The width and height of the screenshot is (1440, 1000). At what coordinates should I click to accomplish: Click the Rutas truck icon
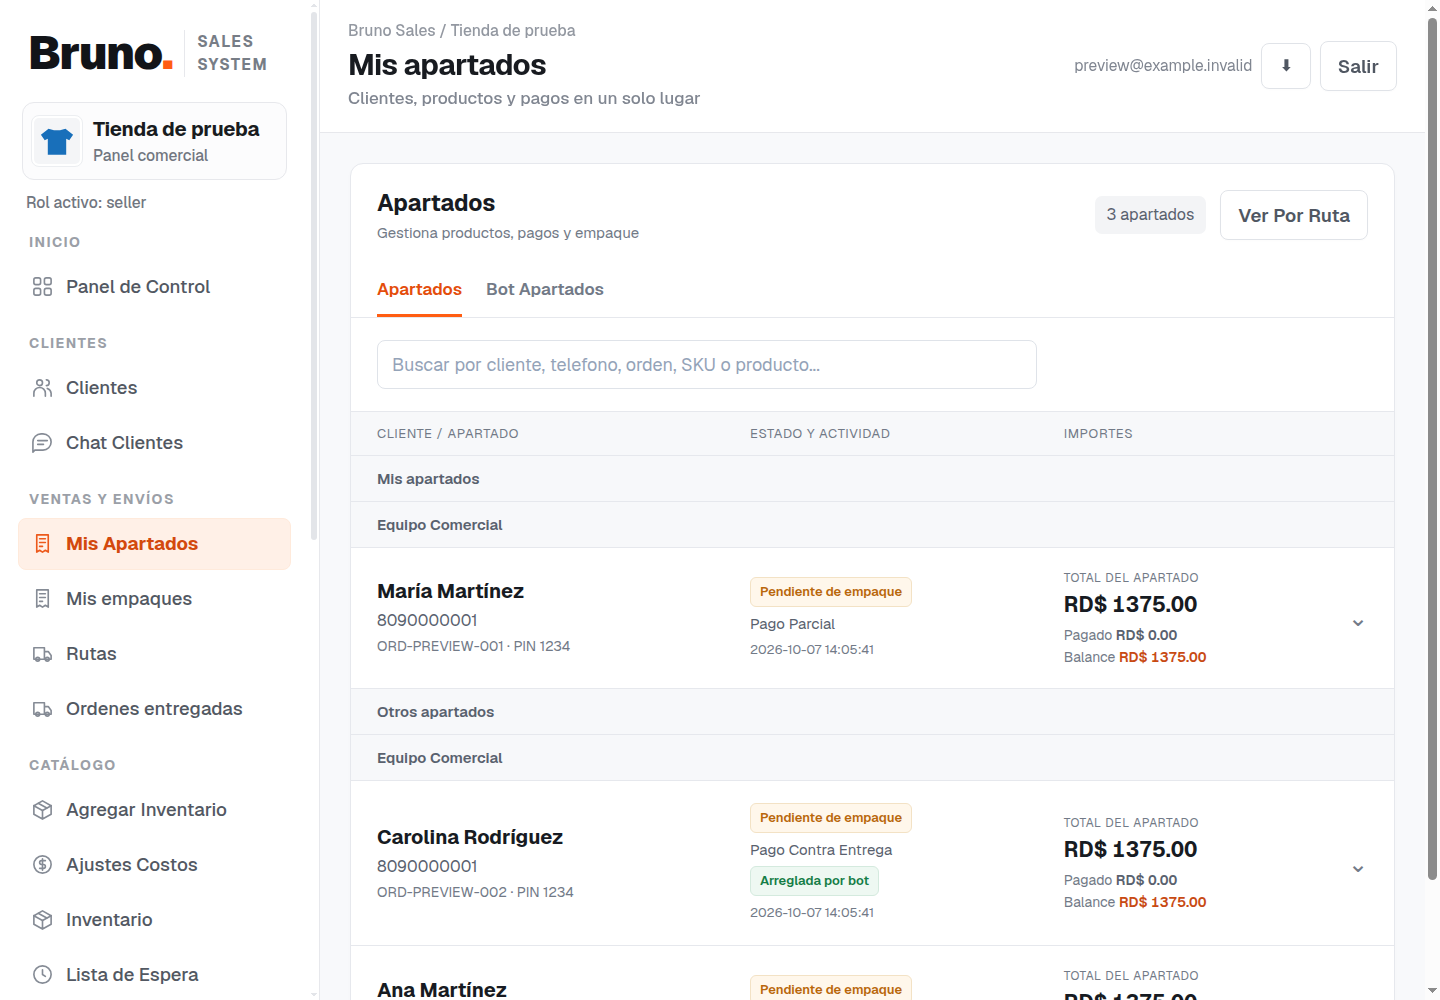tap(42, 654)
